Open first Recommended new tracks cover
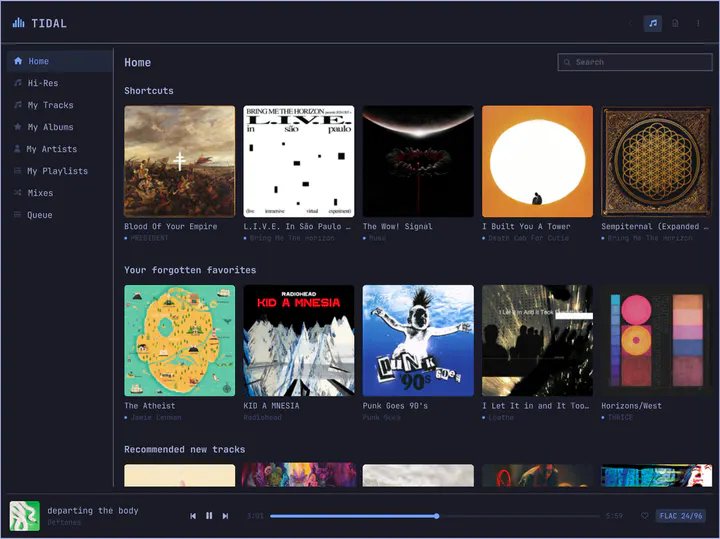Screen dimensions: 720x539 [180, 475]
